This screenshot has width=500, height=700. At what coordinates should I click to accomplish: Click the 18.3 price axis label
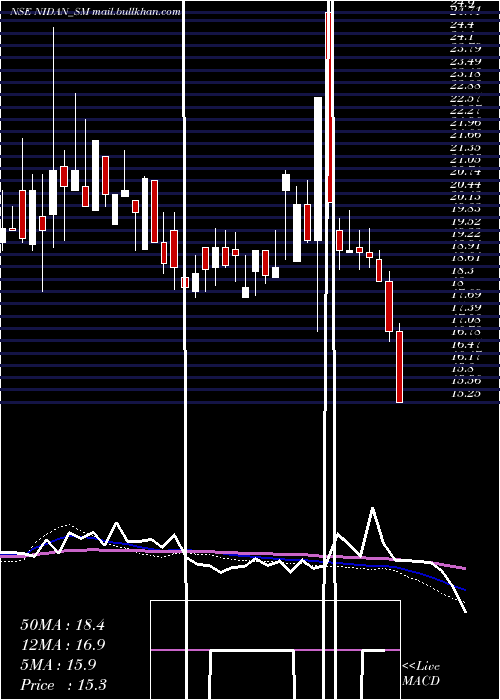point(462,271)
